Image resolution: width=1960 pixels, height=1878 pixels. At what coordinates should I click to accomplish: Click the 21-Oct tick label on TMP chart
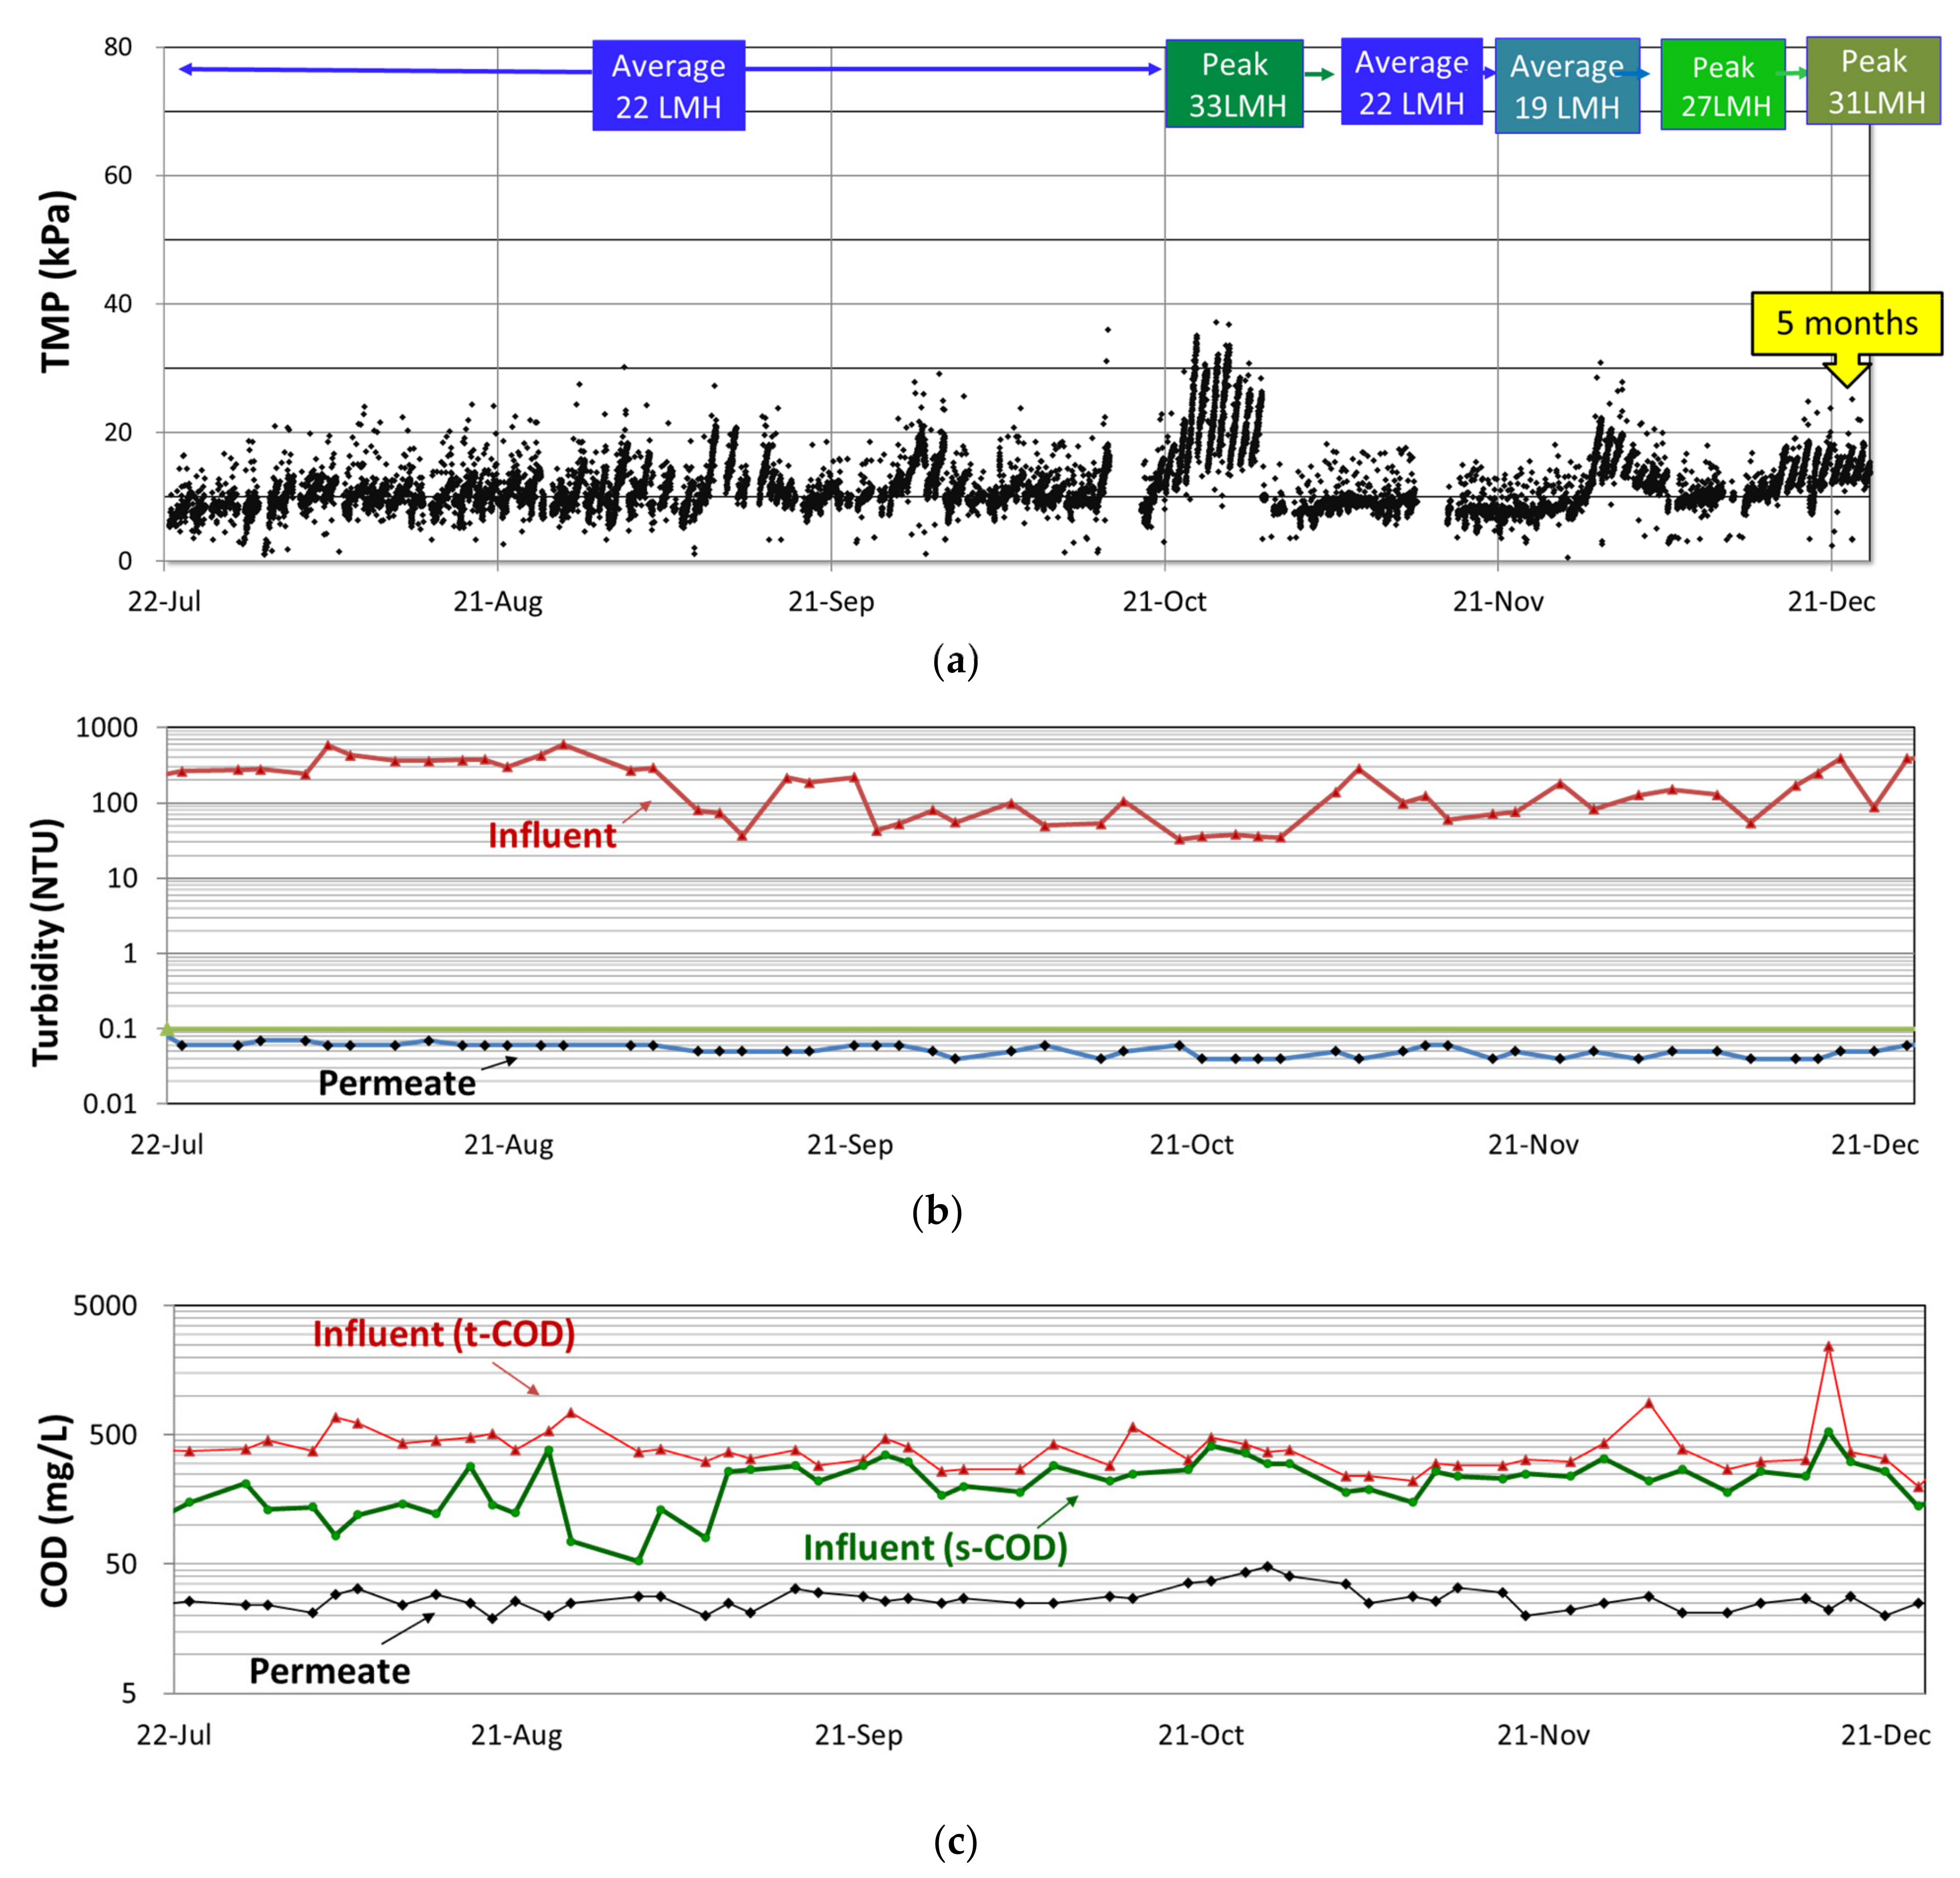pyautogui.click(x=1164, y=602)
